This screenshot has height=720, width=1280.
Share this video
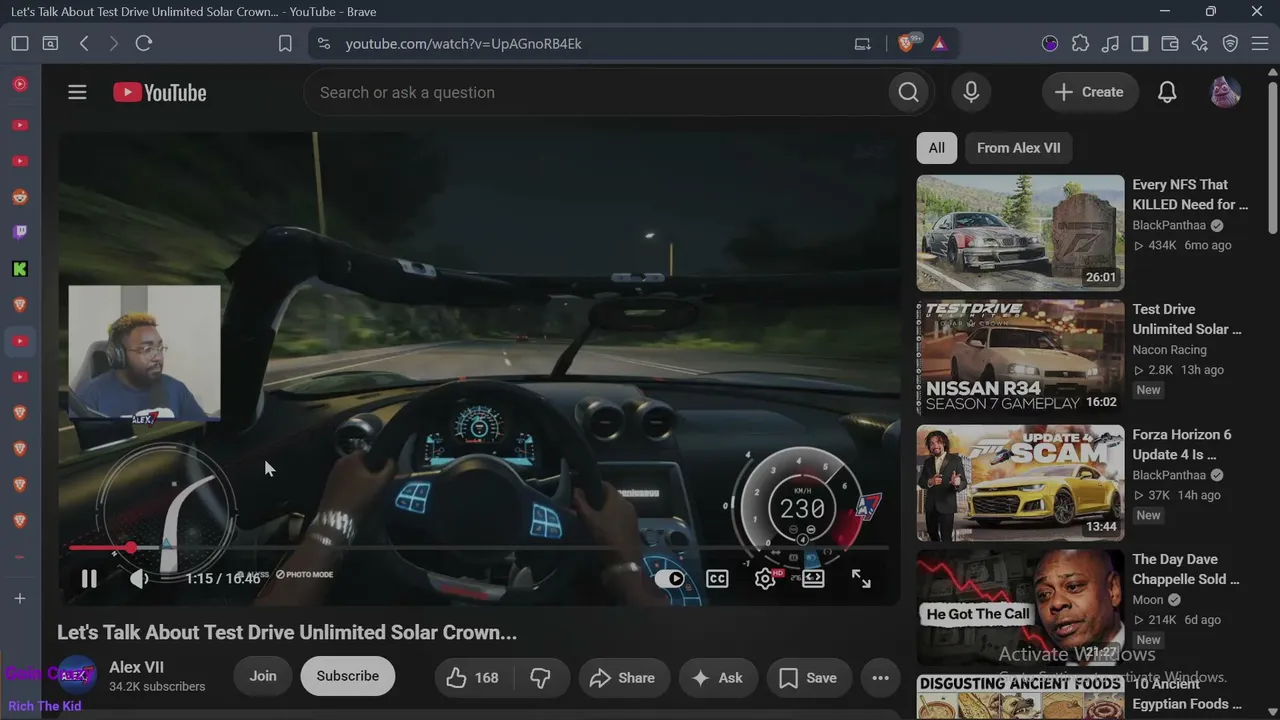click(x=622, y=678)
